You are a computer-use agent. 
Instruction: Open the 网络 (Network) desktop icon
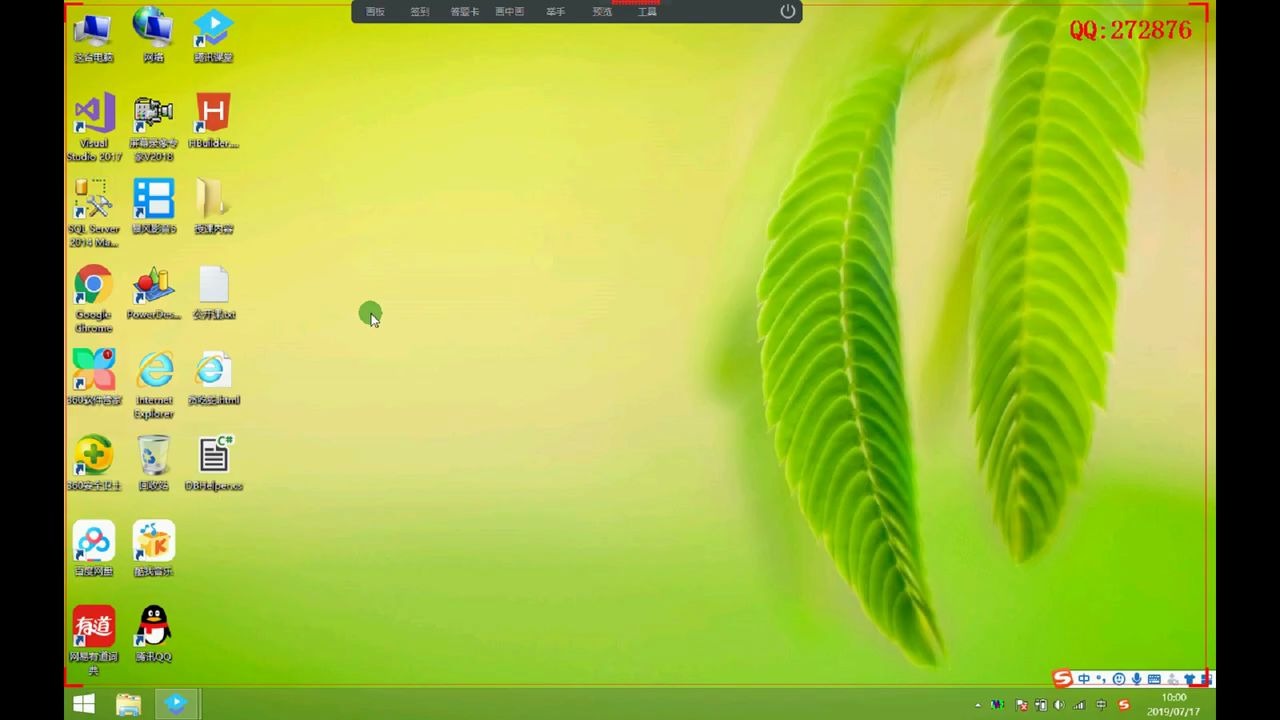pyautogui.click(x=153, y=37)
